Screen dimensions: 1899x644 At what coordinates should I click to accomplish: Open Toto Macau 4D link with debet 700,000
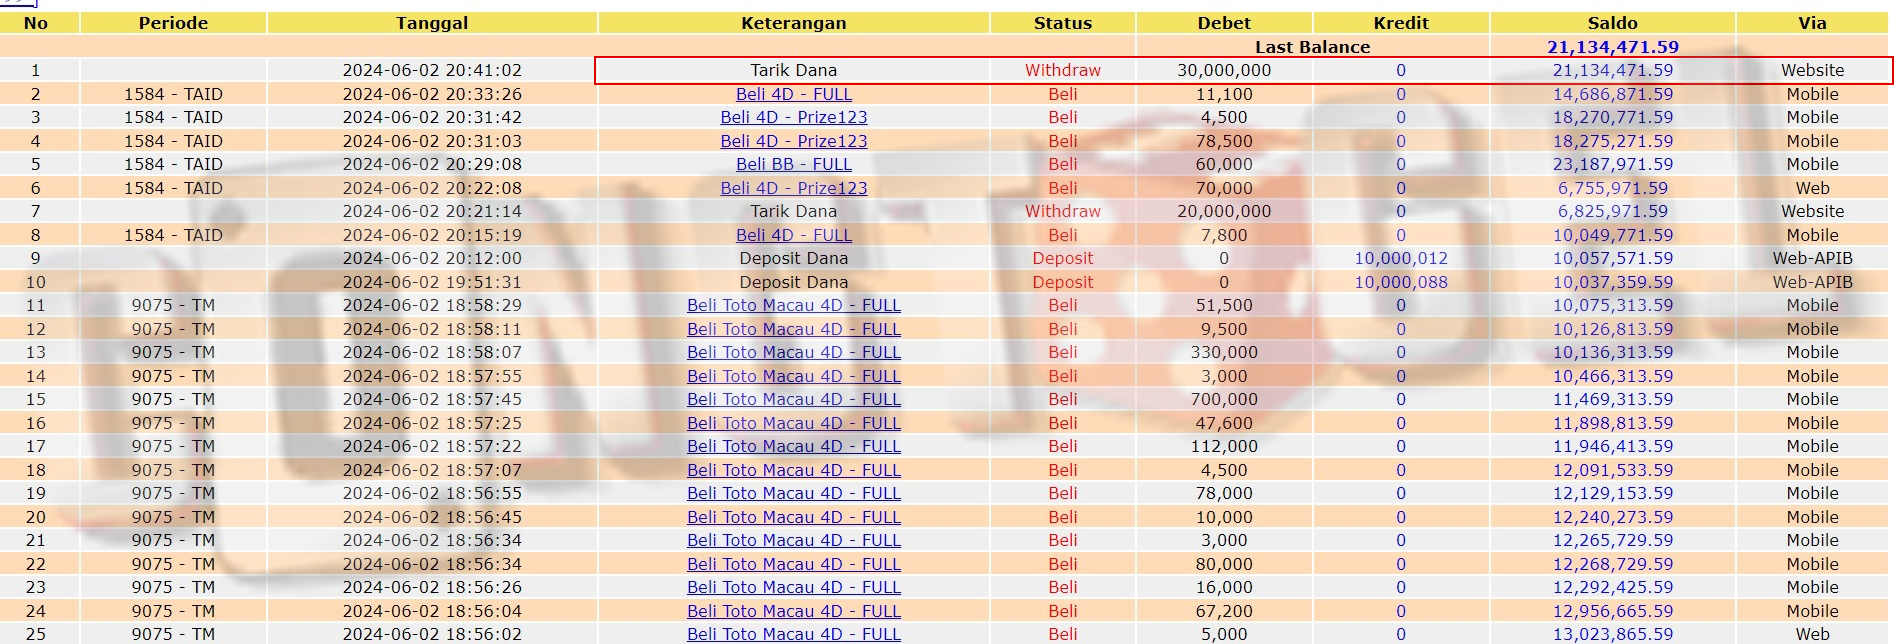pos(793,399)
